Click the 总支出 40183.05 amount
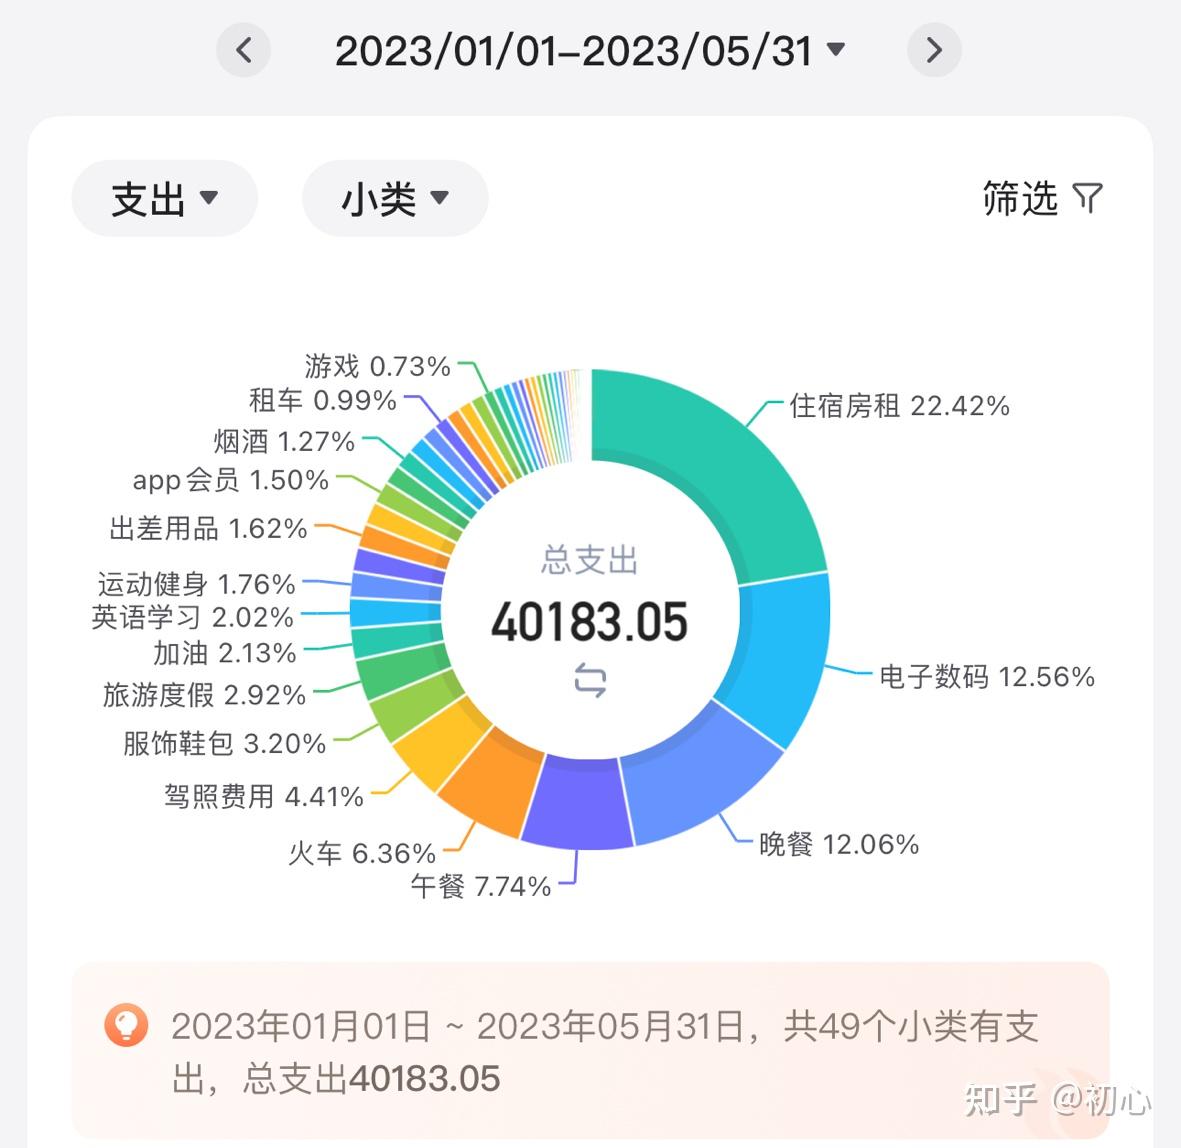Image resolution: width=1181 pixels, height=1148 pixels. 591,621
